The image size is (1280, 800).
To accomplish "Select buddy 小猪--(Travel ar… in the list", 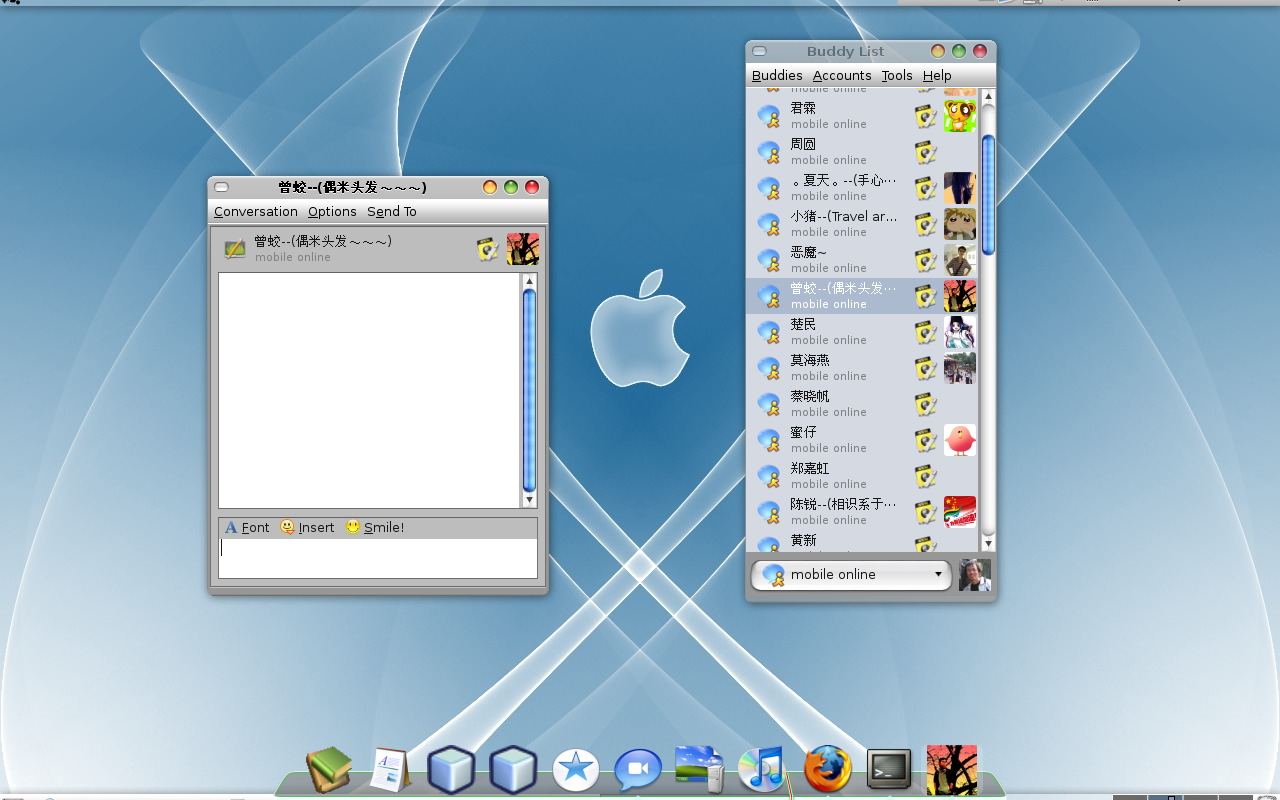I will [862, 224].
